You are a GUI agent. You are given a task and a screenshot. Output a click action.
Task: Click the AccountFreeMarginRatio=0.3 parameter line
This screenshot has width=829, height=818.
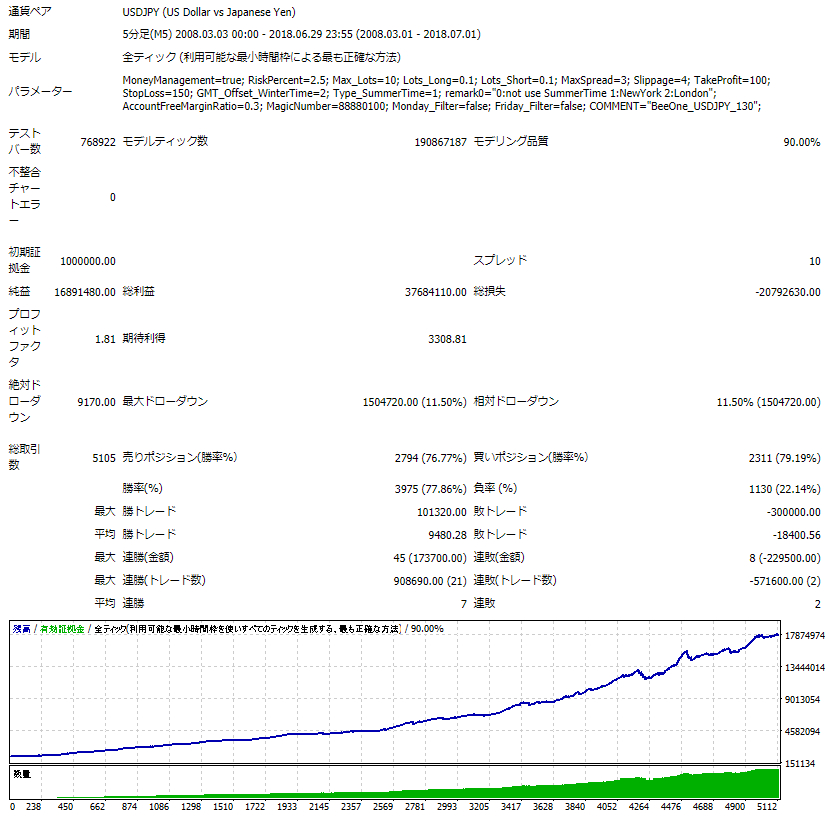(x=441, y=106)
